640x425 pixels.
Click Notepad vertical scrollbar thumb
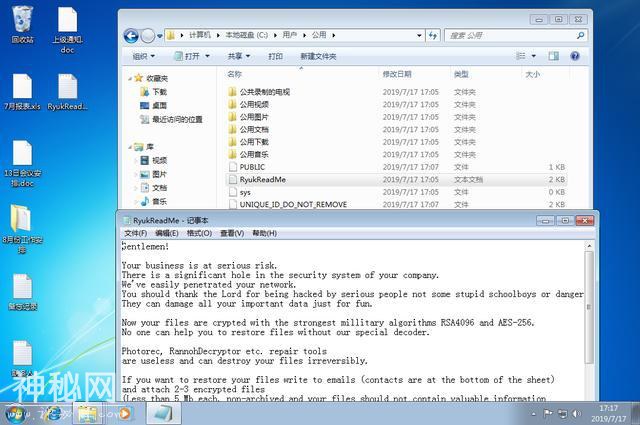589,307
